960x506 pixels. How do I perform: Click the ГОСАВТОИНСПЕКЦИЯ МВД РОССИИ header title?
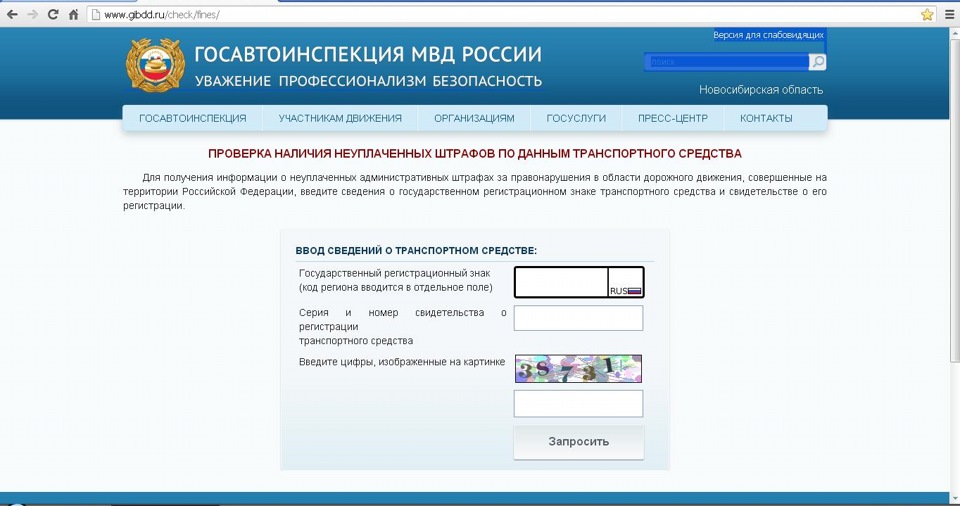point(368,55)
